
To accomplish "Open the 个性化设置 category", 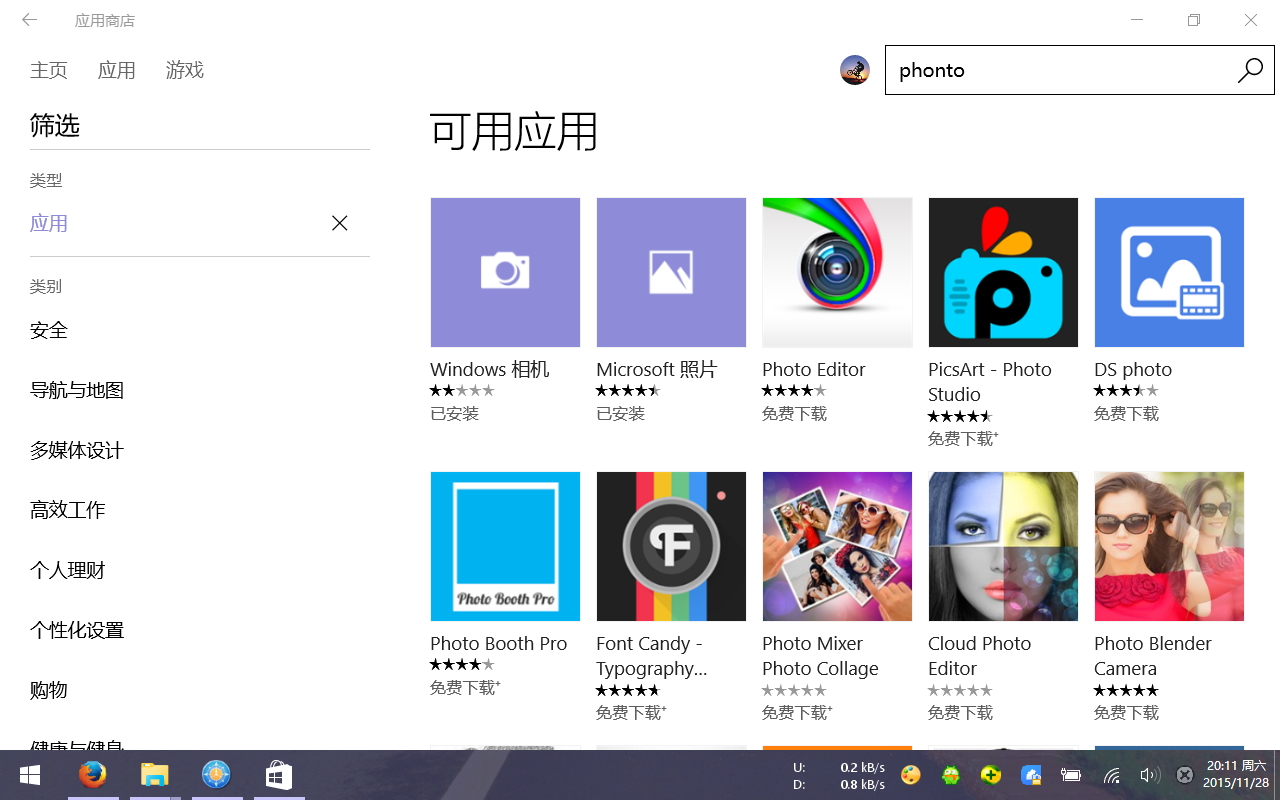I will pyautogui.click(x=77, y=630).
